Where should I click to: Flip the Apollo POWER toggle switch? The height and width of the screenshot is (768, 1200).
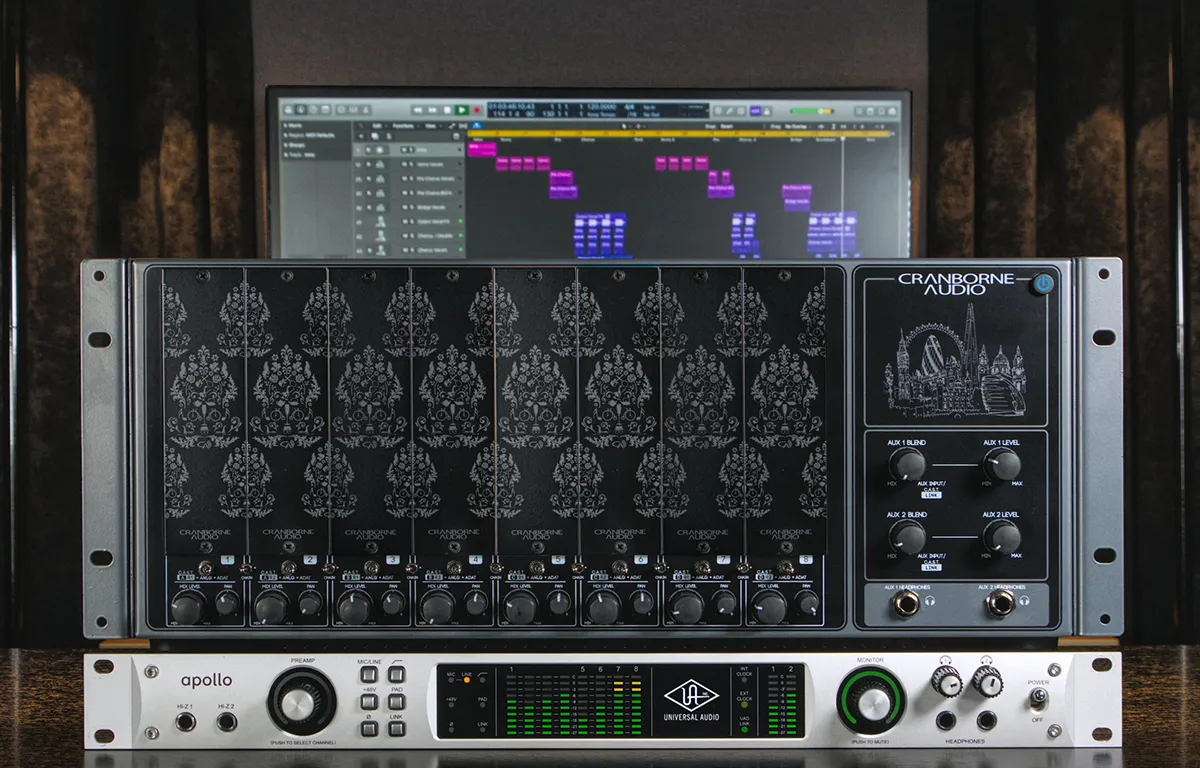[1039, 697]
